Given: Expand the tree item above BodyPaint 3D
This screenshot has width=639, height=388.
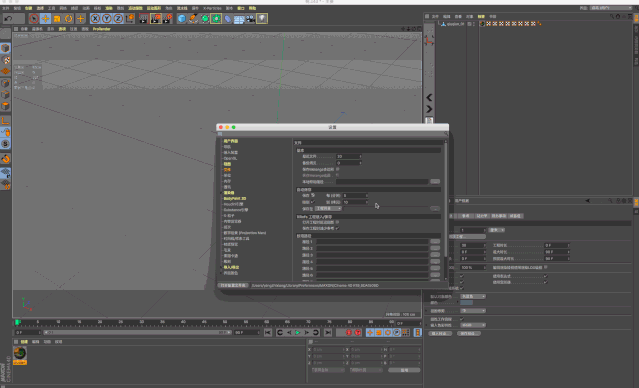Looking at the screenshot, I should [221, 193].
